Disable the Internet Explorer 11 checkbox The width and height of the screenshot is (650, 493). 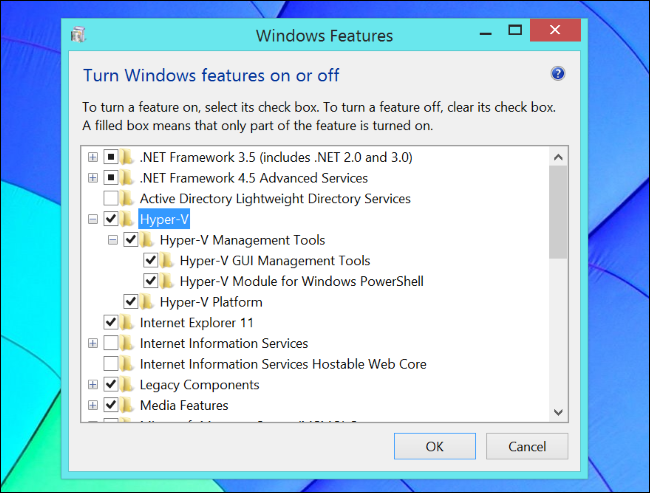point(110,323)
